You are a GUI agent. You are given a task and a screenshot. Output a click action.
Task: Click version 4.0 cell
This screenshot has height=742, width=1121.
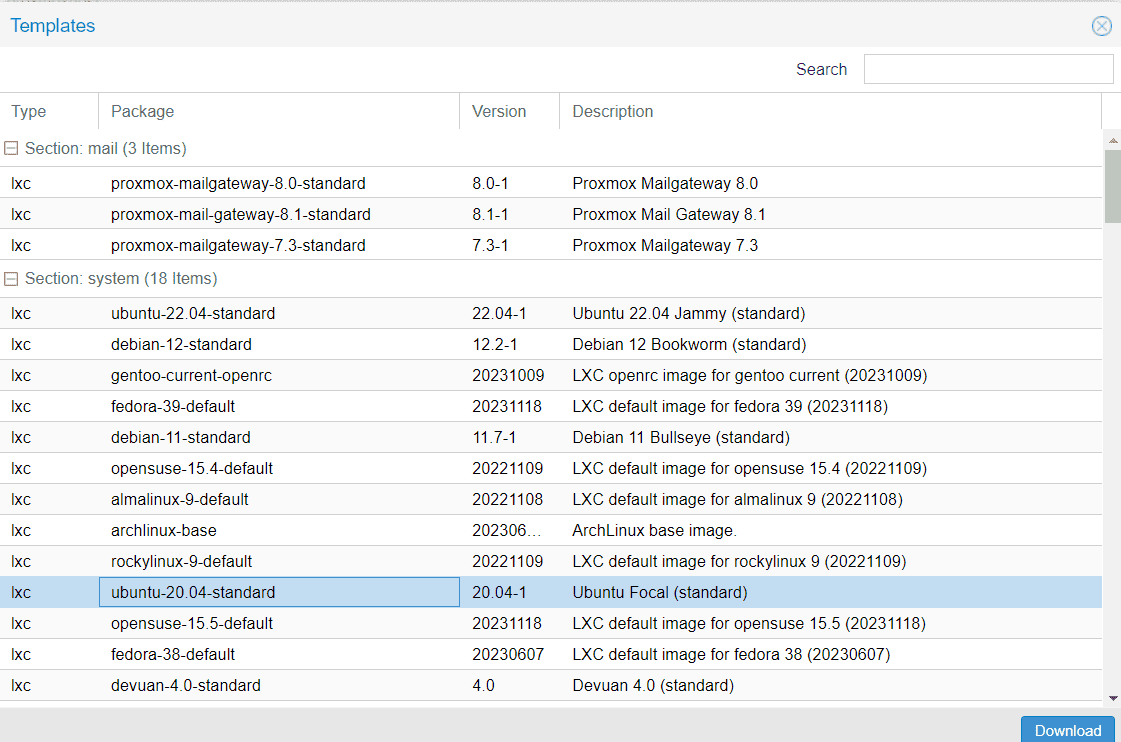pyautogui.click(x=483, y=686)
